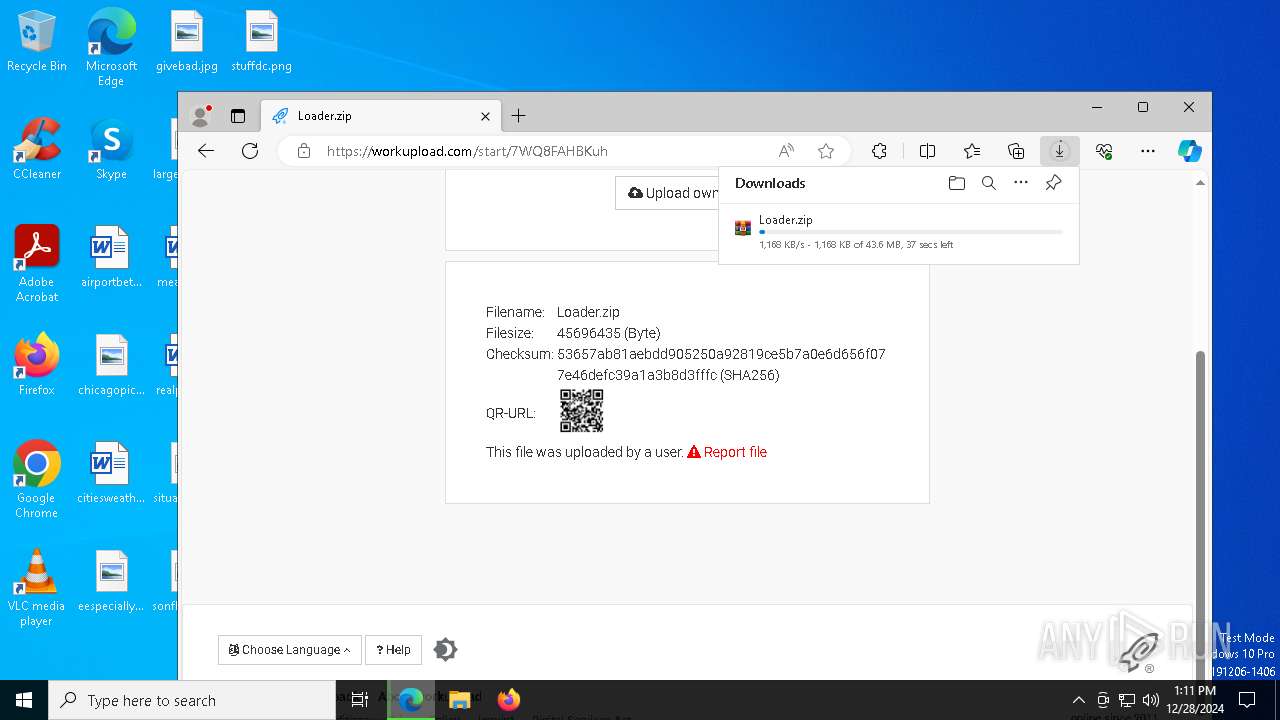Viewport: 1280px width, 720px height.
Task: Select the eespecially image file icon
Action: tap(111, 581)
